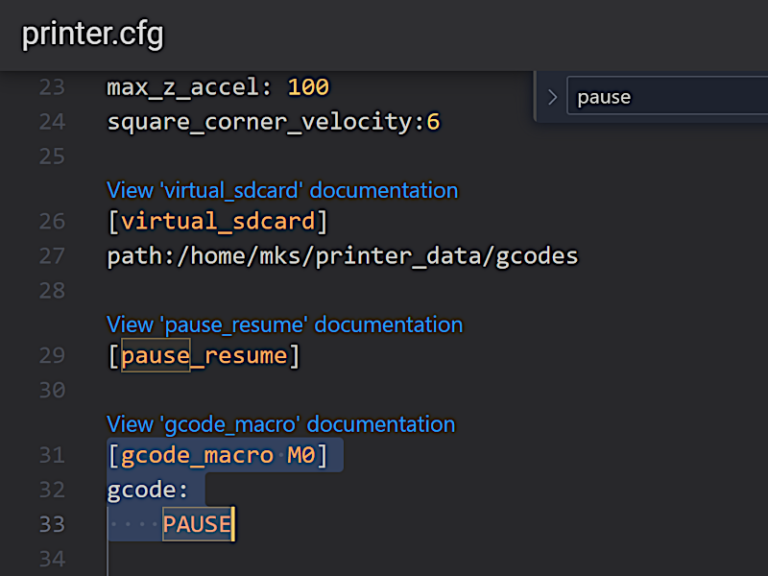Click line number 23 in gutter

pyautogui.click(x=52, y=87)
